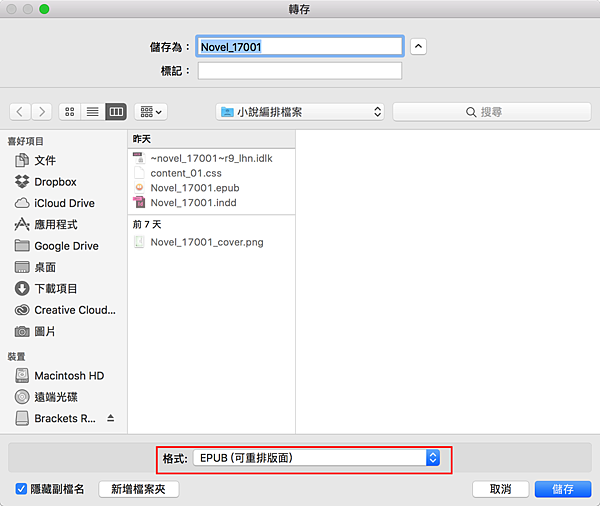
Task: Open 下載項目 in the sidebar
Action: point(46,289)
